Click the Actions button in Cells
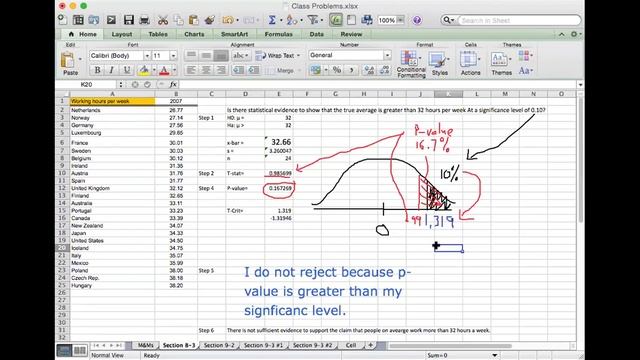Image resolution: width=640 pixels, height=360 pixels. pos(470,64)
